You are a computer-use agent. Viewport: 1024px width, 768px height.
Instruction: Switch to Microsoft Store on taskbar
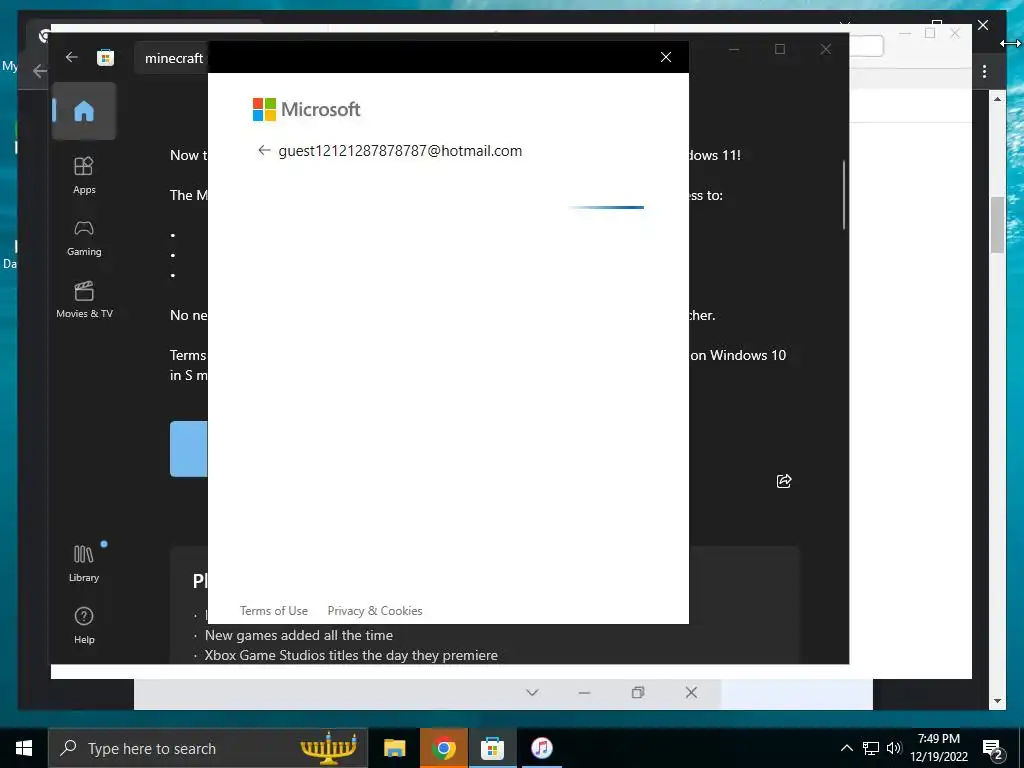coord(492,748)
